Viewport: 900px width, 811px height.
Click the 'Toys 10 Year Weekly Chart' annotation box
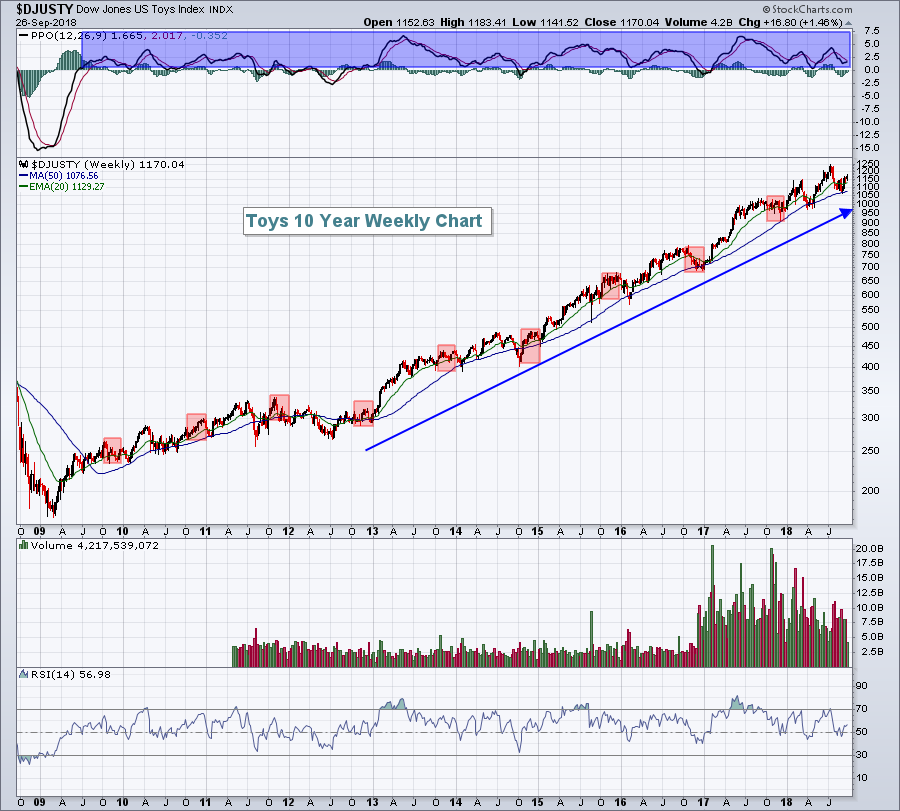point(367,221)
